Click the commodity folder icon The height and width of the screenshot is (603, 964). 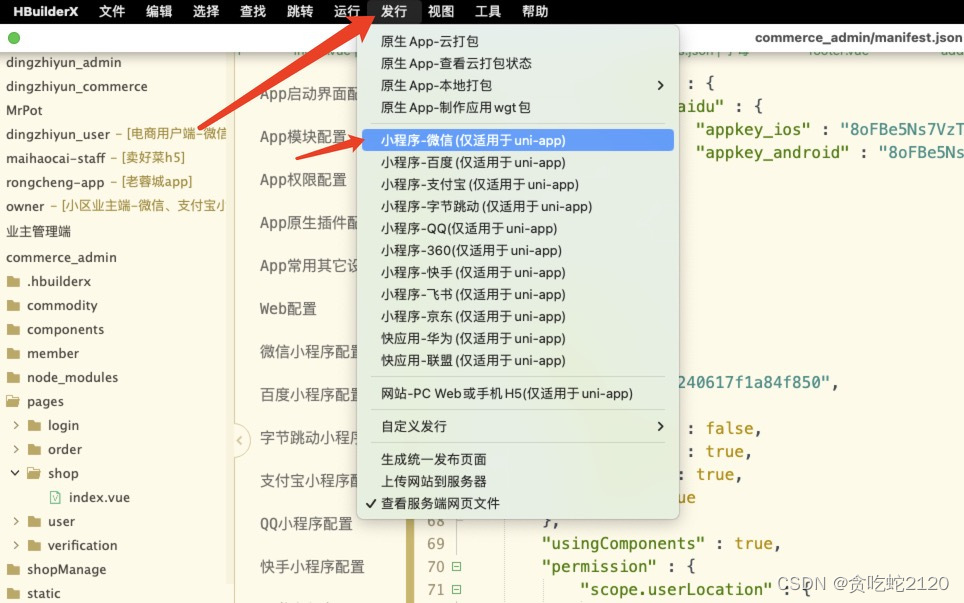pyautogui.click(x=12, y=304)
